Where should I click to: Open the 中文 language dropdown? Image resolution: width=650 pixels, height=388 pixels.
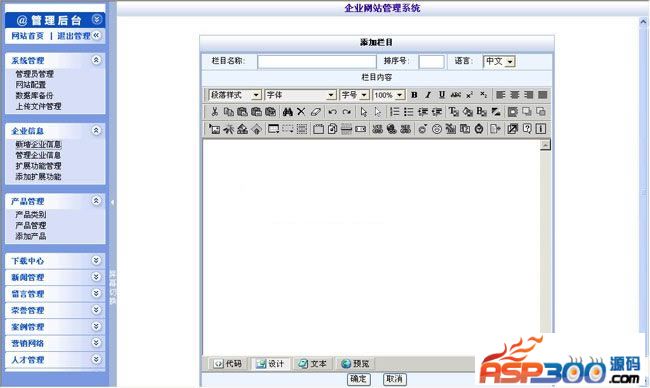click(499, 61)
